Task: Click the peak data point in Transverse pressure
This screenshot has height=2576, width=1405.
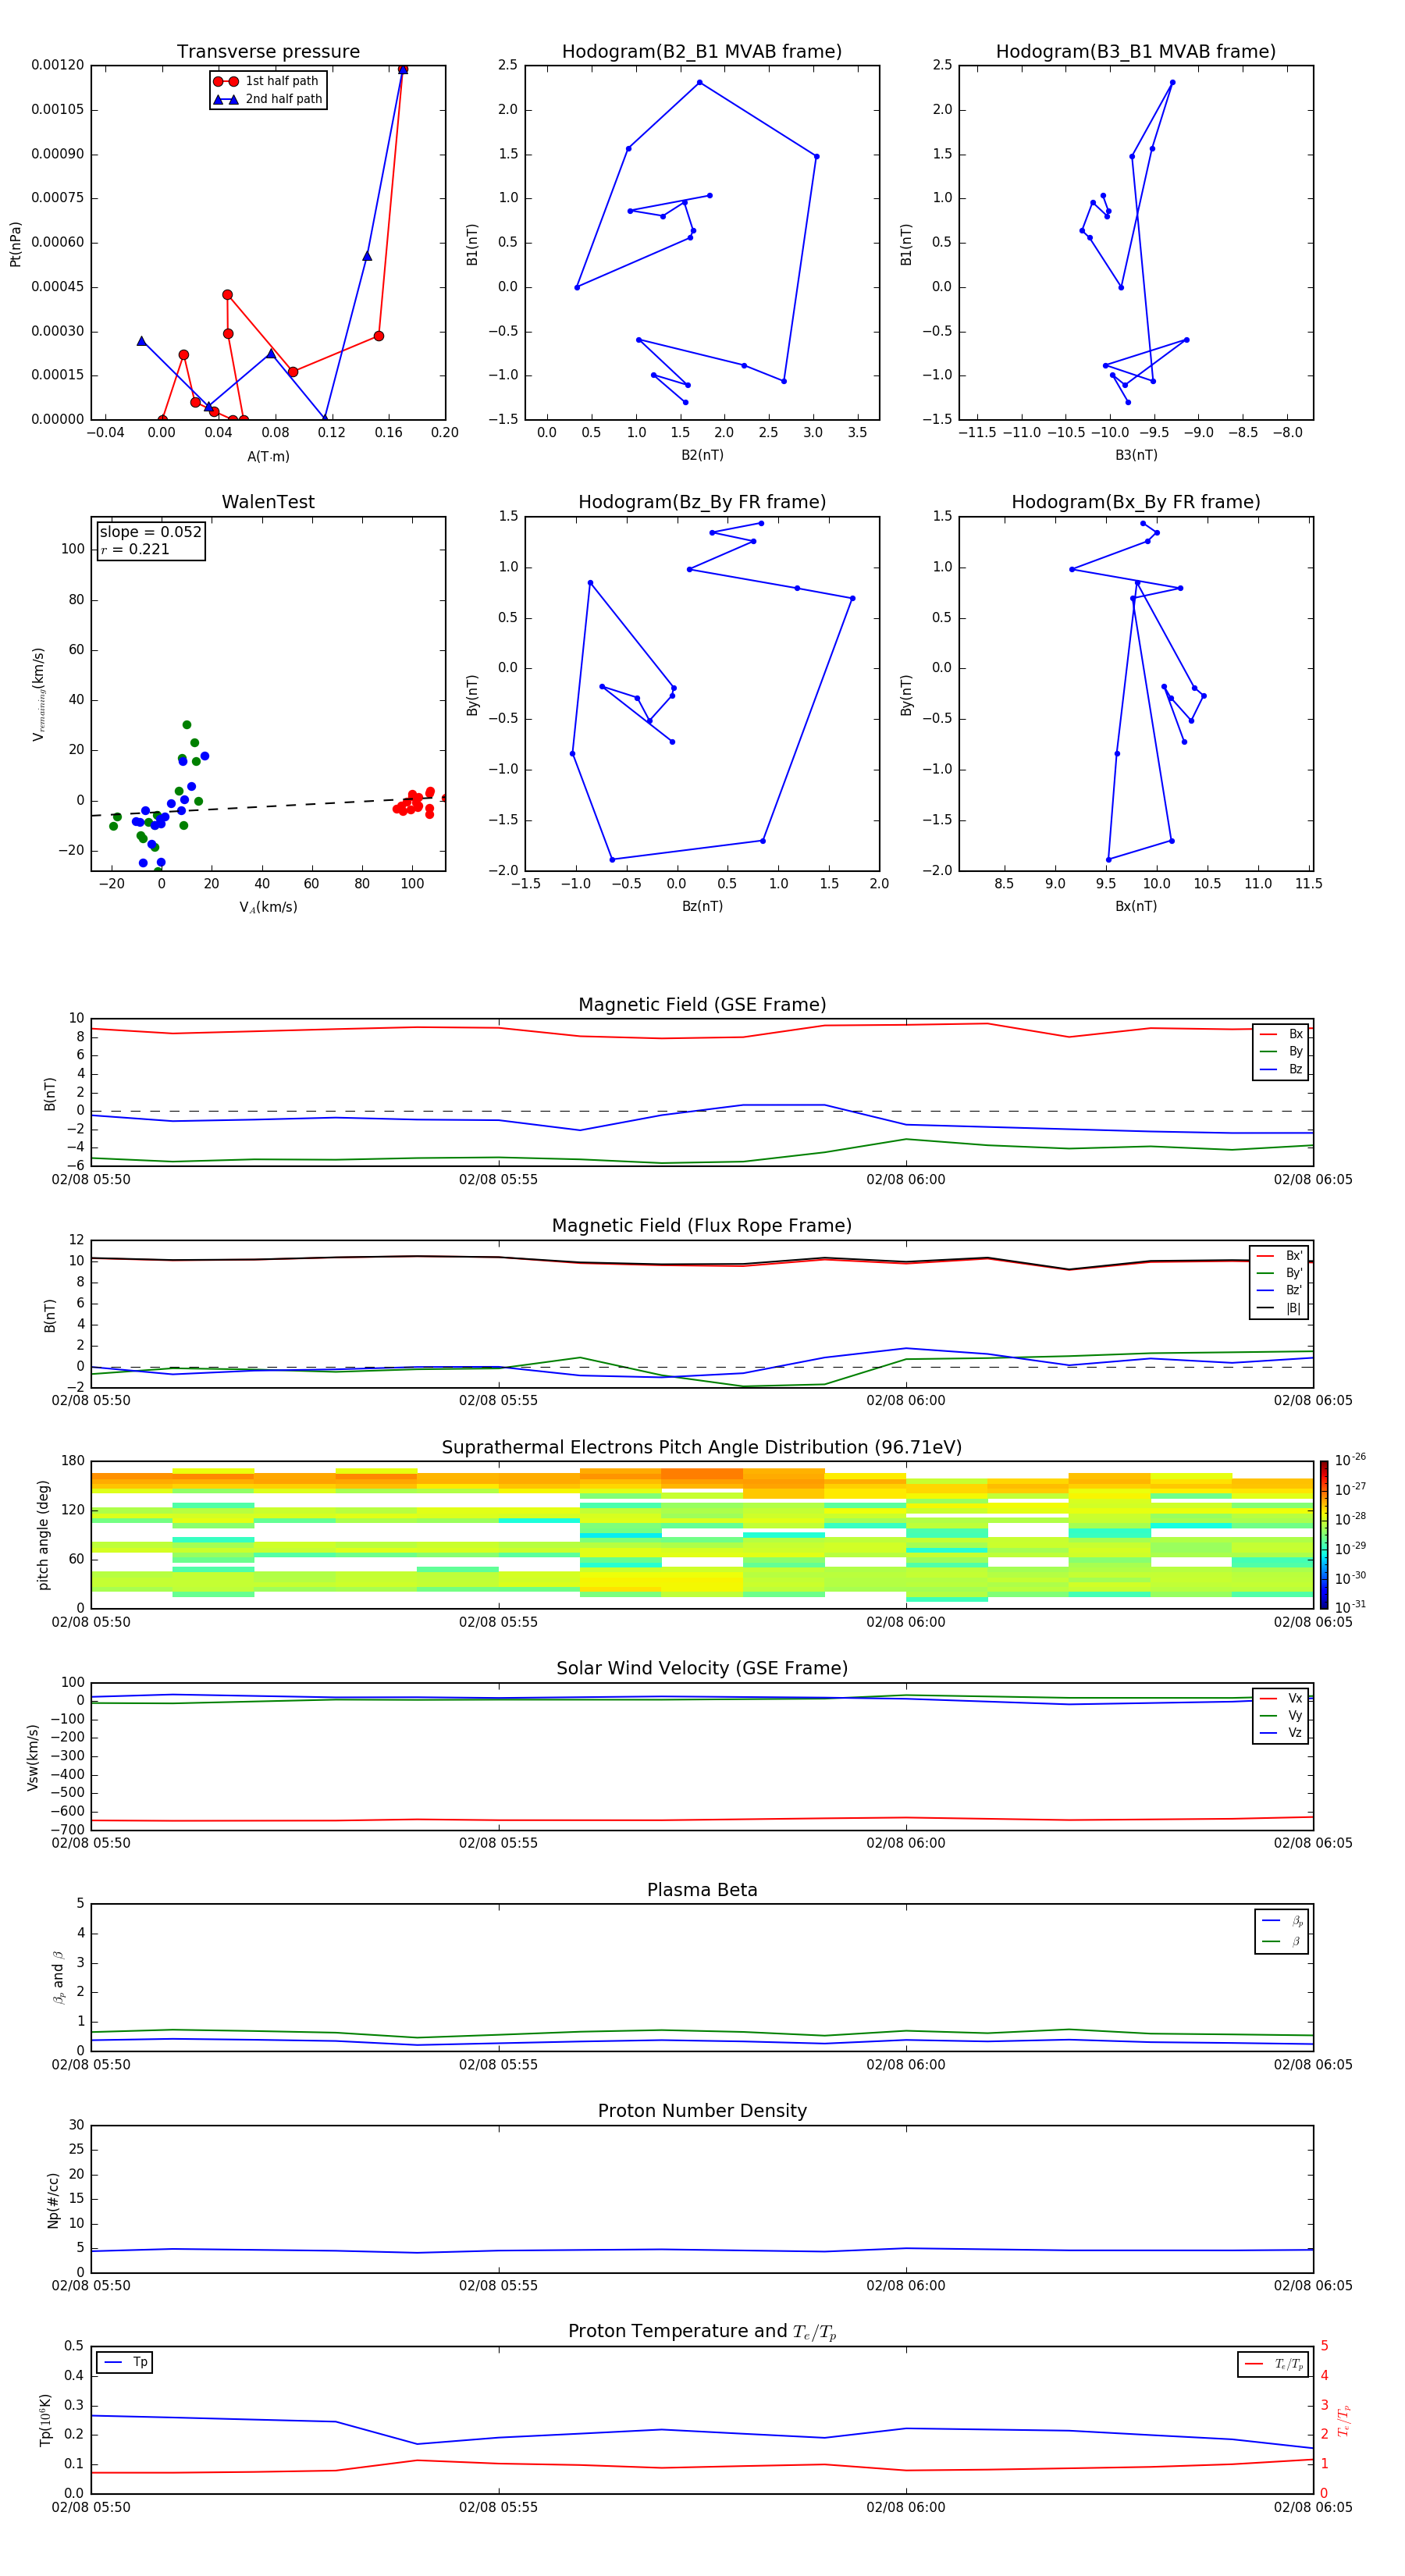Action: pyautogui.click(x=403, y=69)
